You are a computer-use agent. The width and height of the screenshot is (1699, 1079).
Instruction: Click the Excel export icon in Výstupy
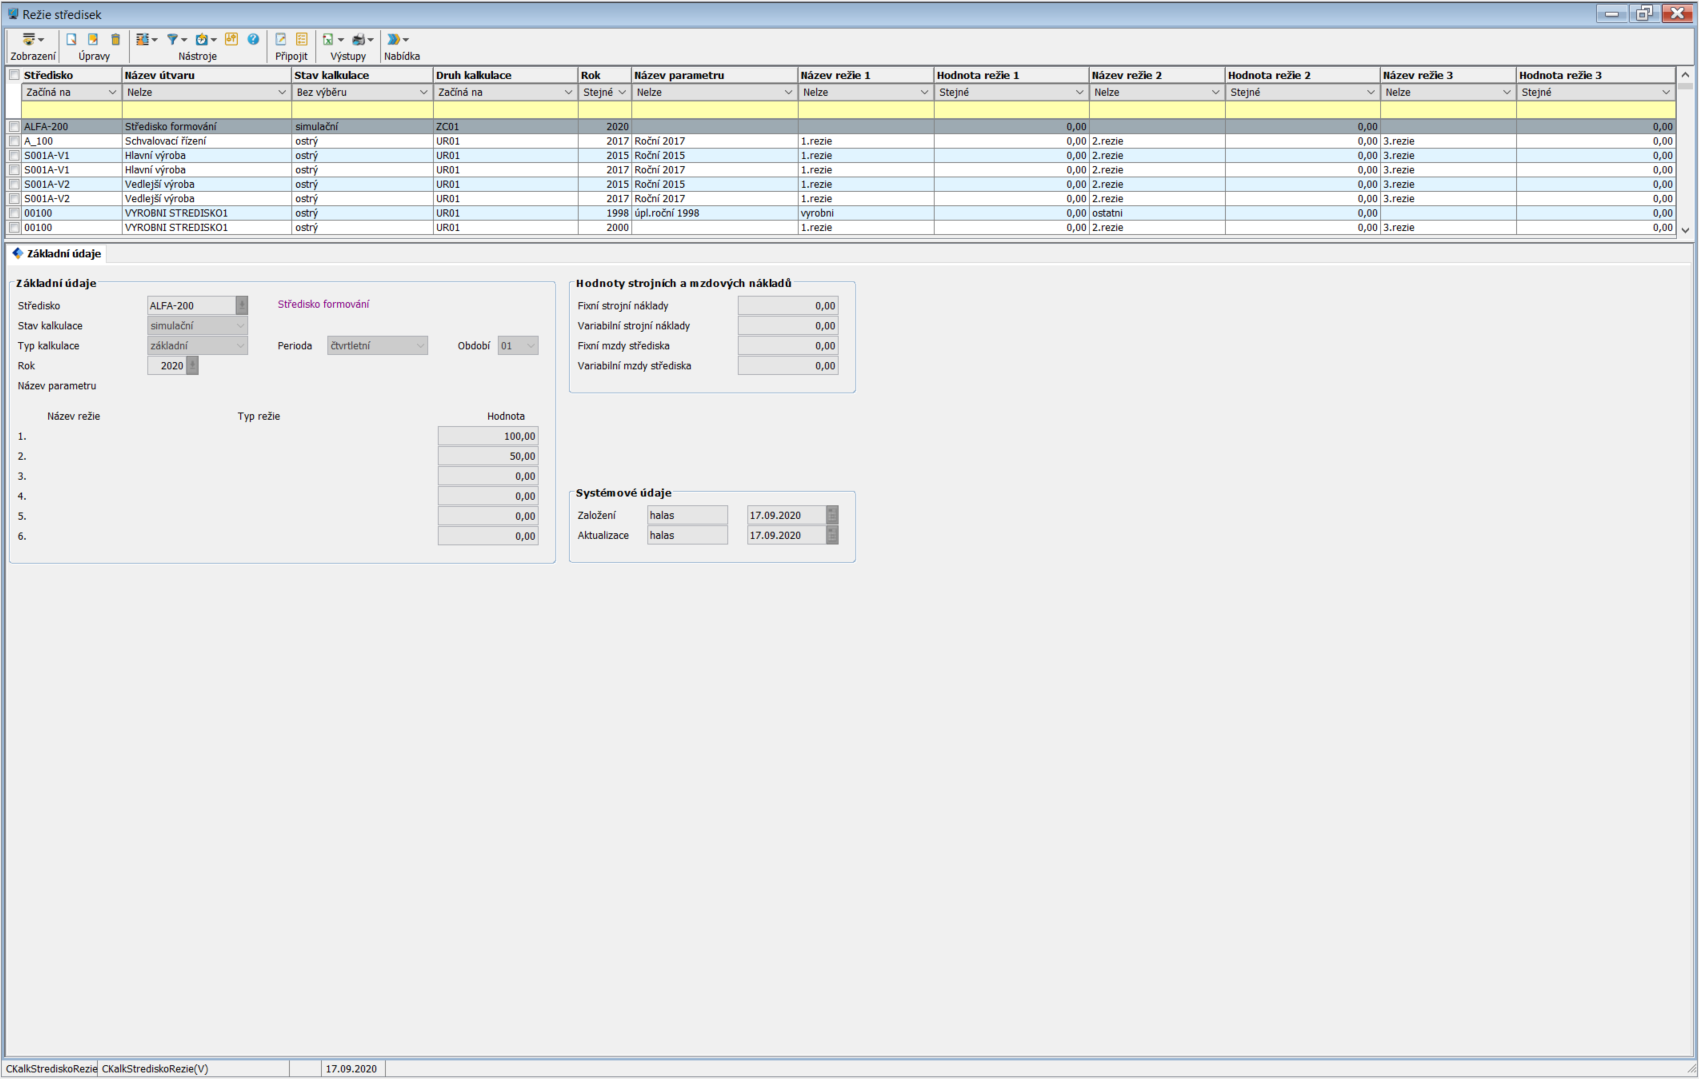tap(328, 40)
